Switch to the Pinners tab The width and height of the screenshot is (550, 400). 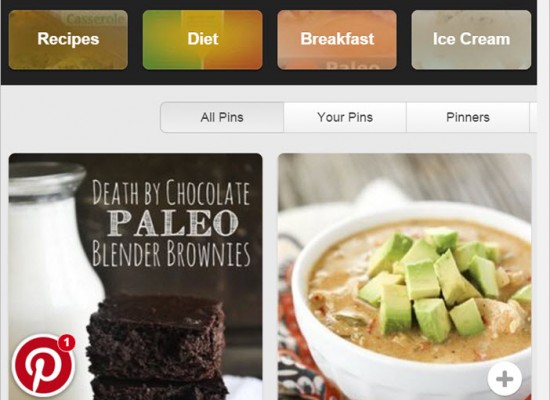(468, 117)
